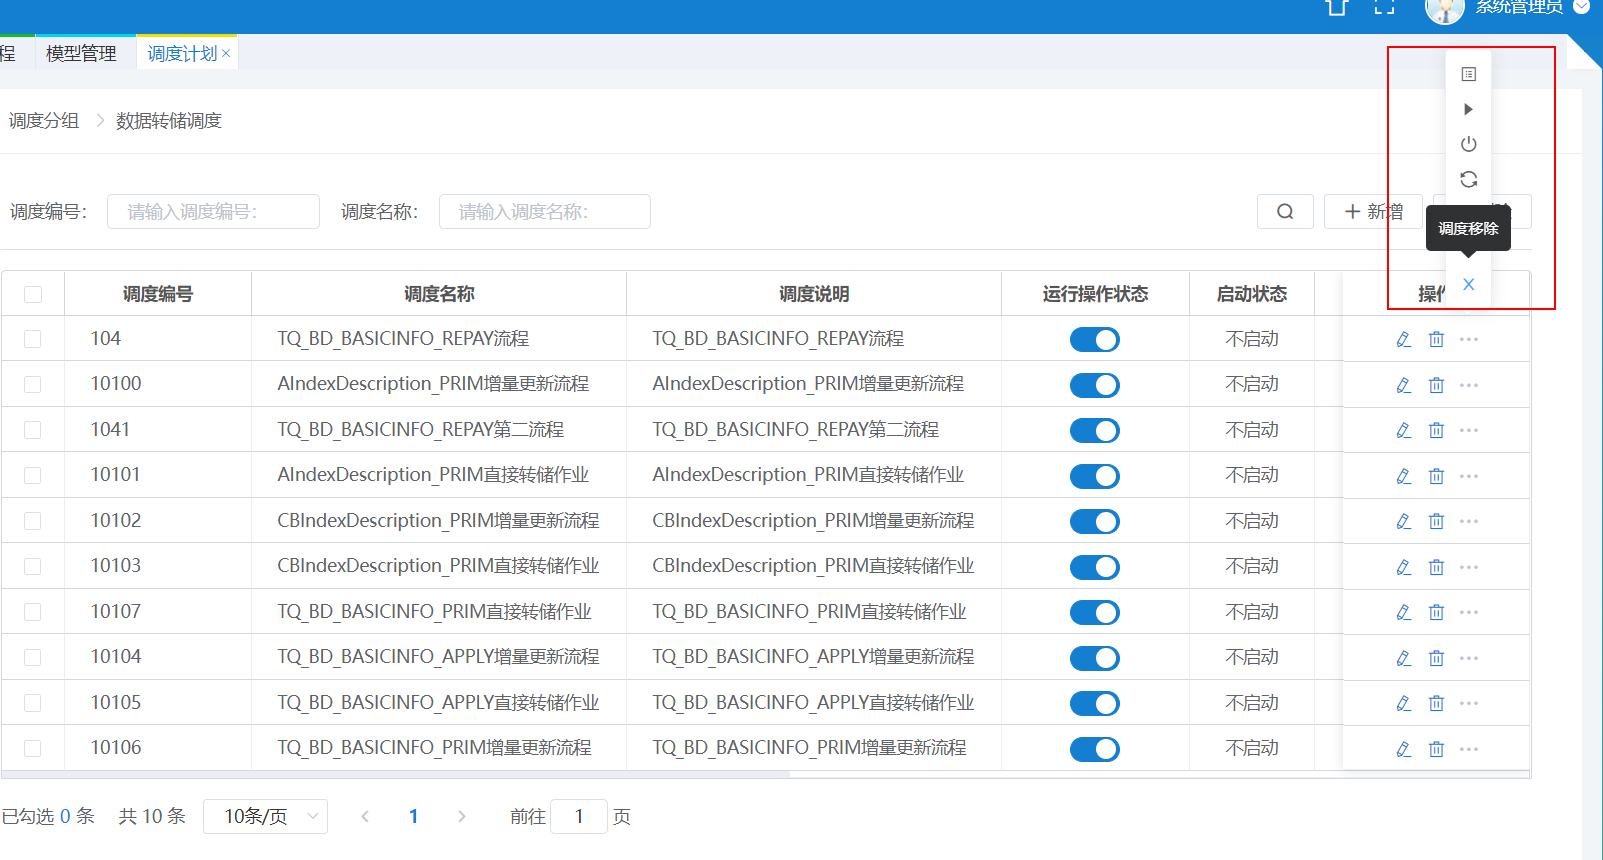The height and width of the screenshot is (860, 1603).
Task: Delete row 1041 with trash icon
Action: coord(1436,430)
